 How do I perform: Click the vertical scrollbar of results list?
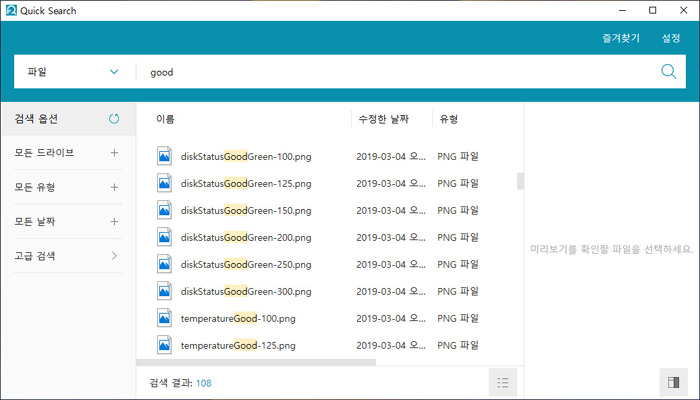click(x=519, y=181)
